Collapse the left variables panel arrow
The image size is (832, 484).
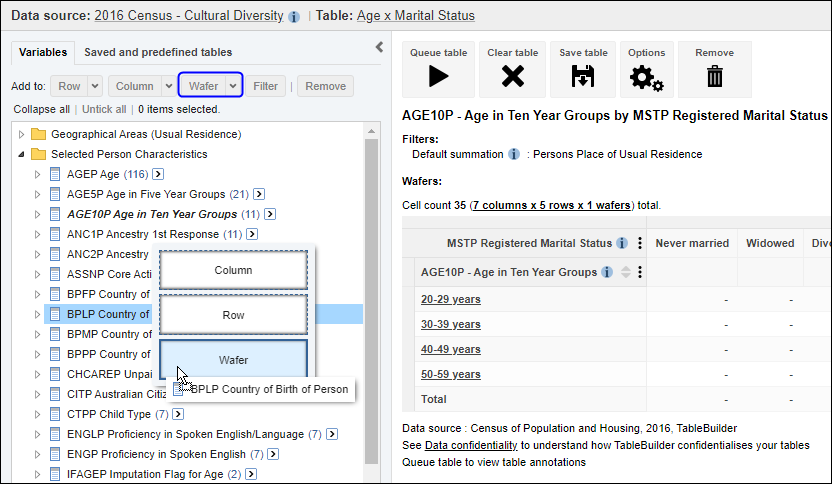tap(379, 47)
